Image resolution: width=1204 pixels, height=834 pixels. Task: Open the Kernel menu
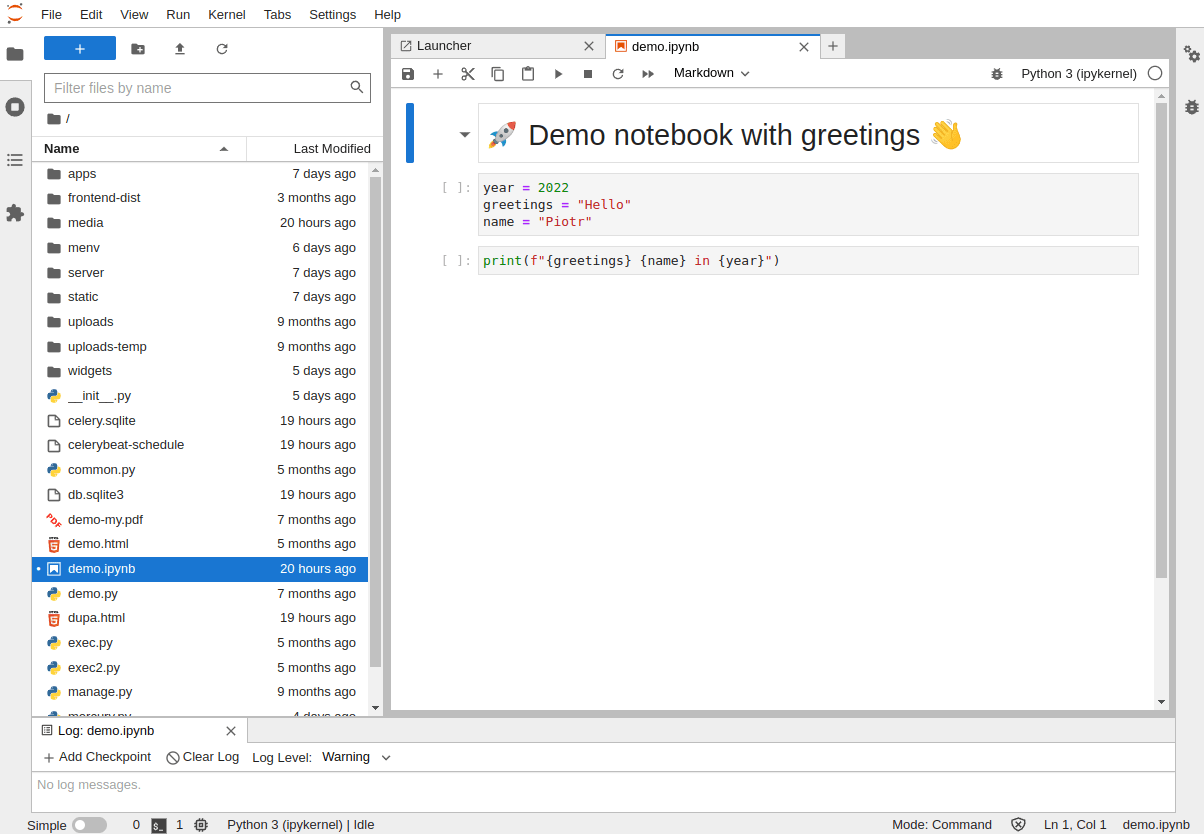pyautogui.click(x=226, y=14)
